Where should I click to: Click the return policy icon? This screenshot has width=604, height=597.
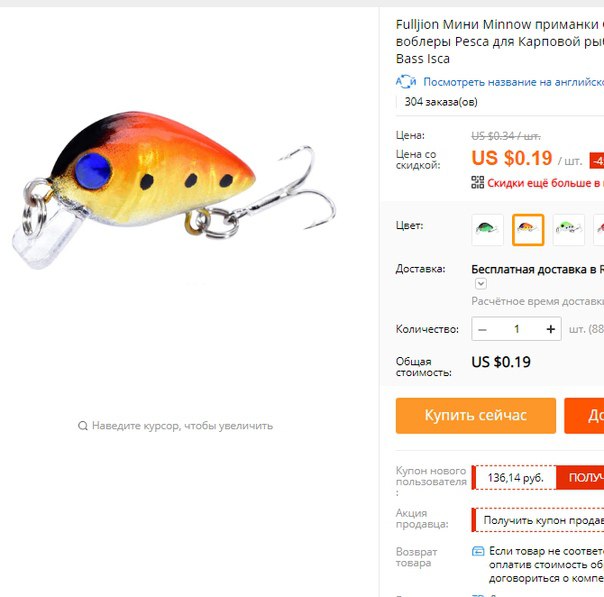pyautogui.click(x=478, y=551)
